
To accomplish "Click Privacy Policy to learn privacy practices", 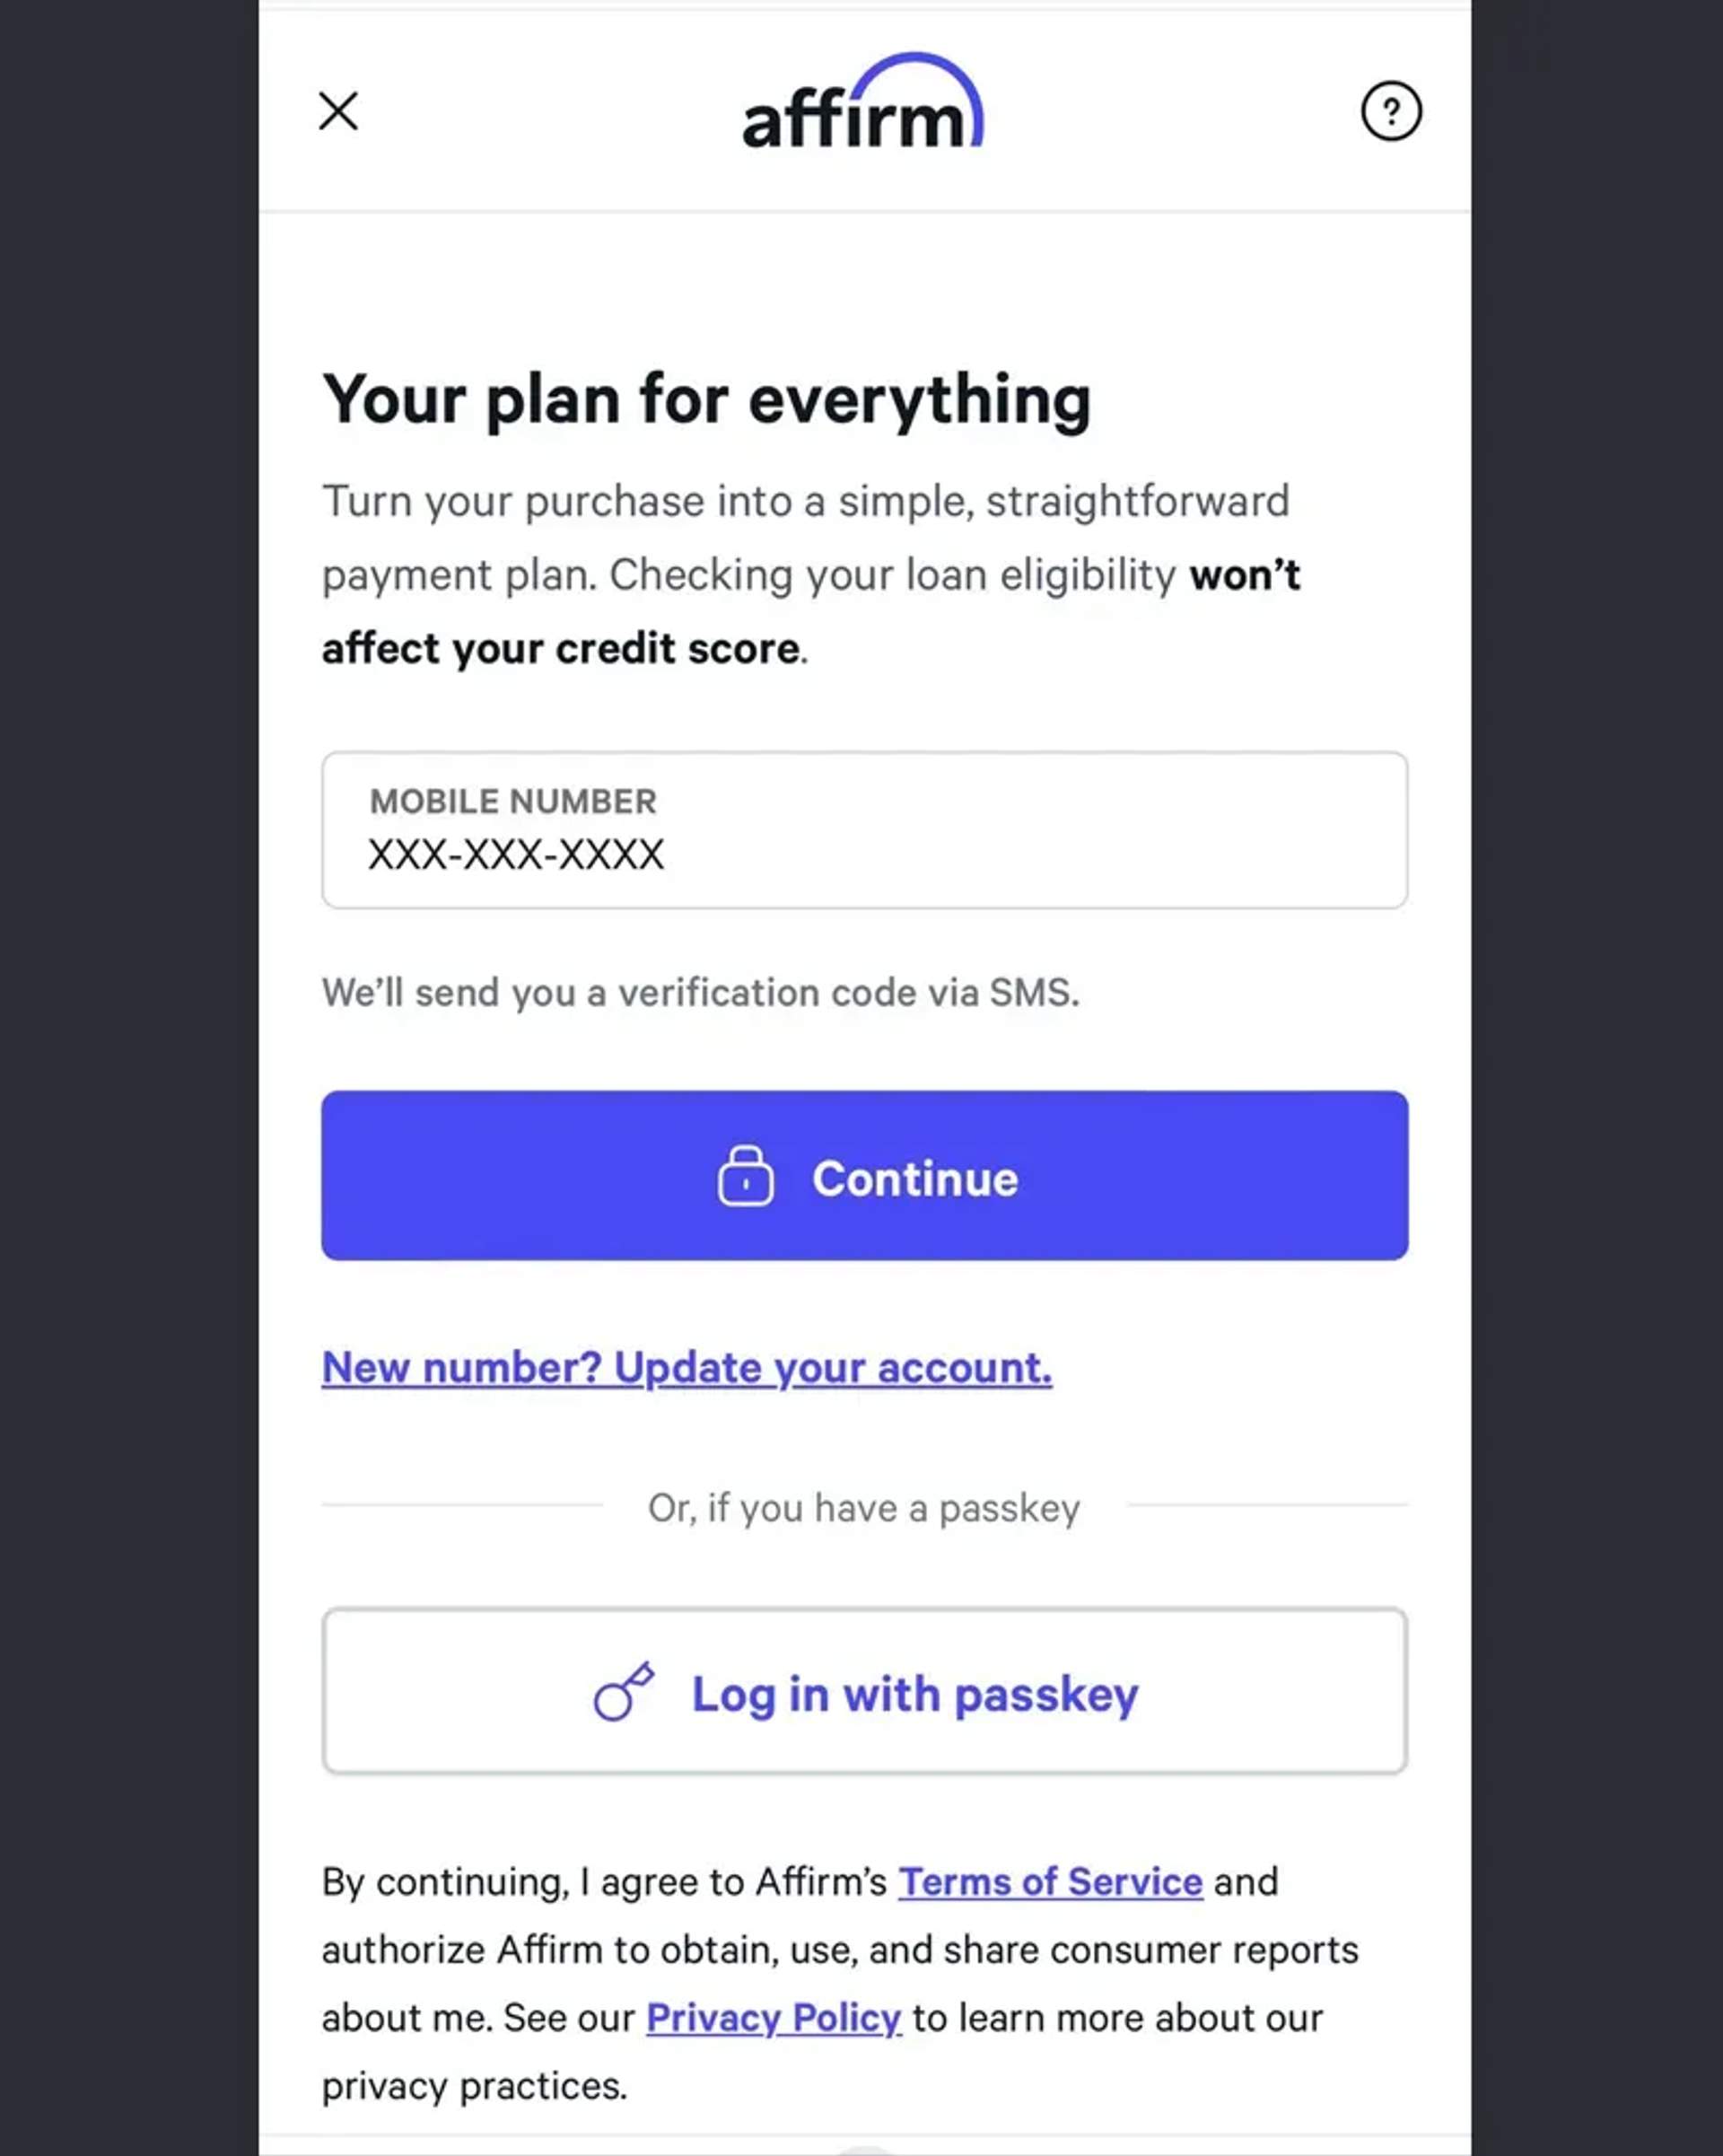I will click(774, 2018).
